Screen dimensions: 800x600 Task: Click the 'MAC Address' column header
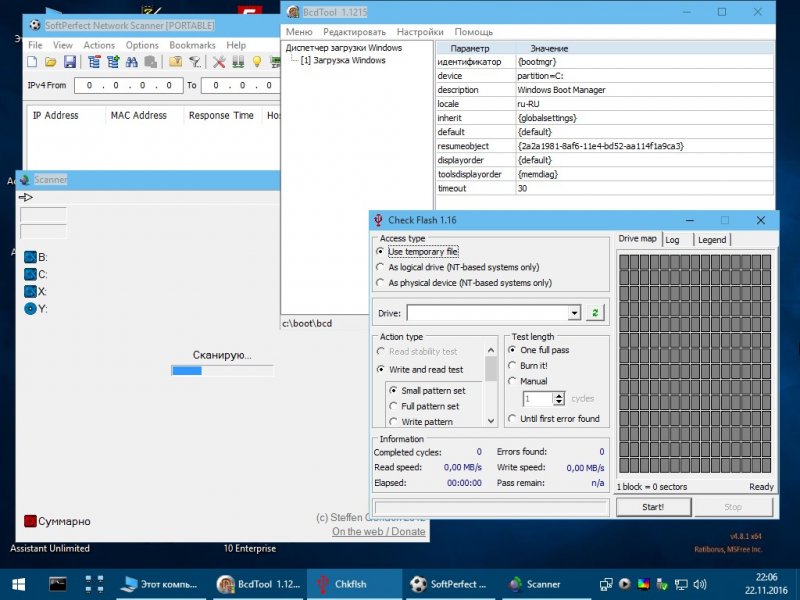[x=139, y=115]
